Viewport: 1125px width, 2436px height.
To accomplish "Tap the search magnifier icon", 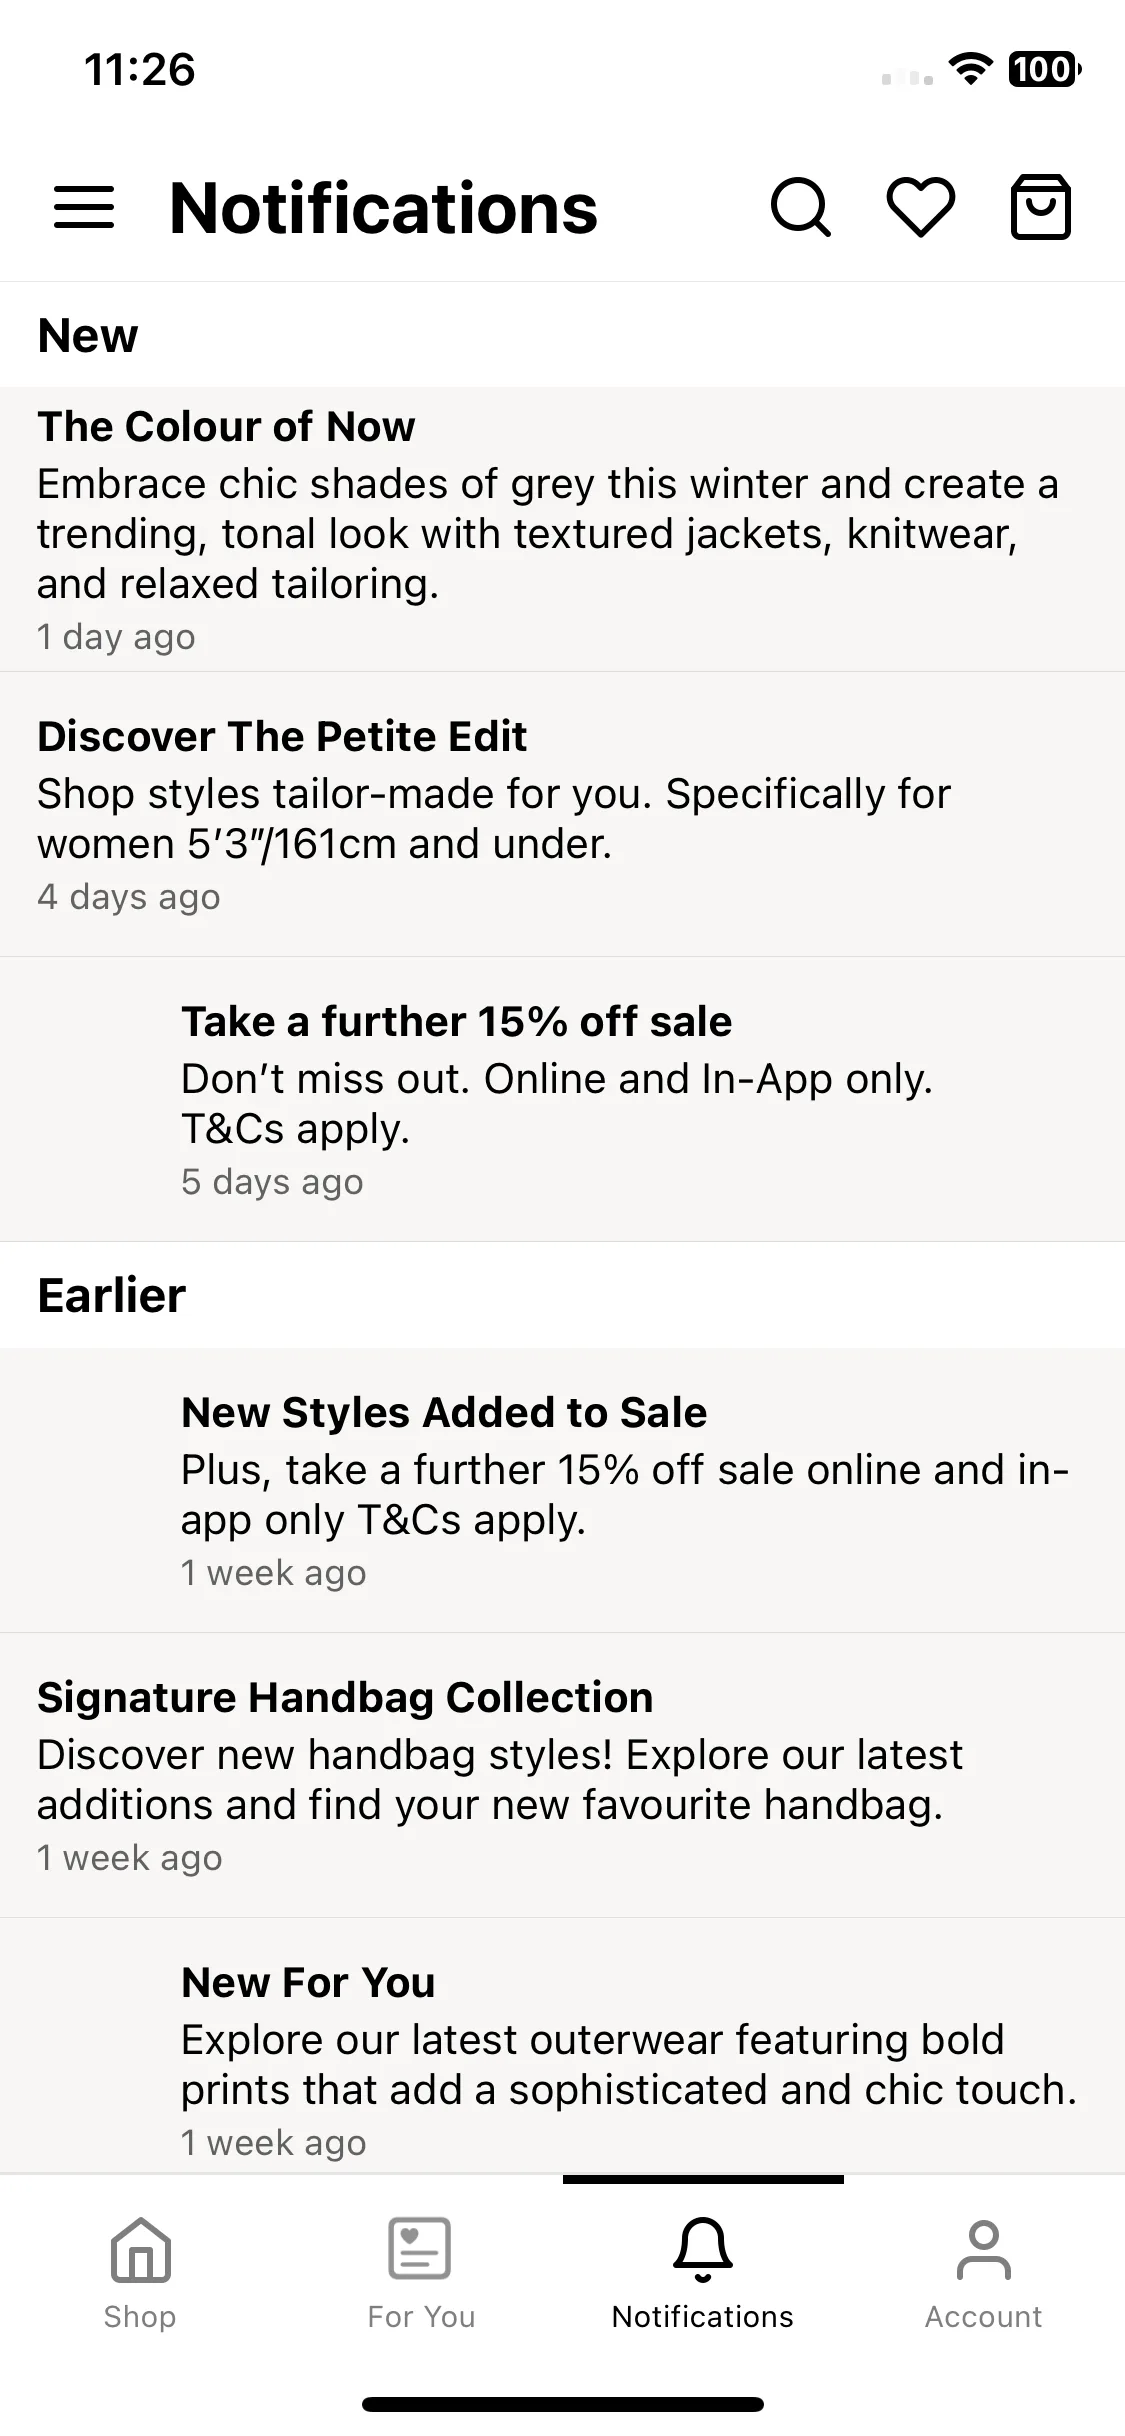I will (801, 208).
